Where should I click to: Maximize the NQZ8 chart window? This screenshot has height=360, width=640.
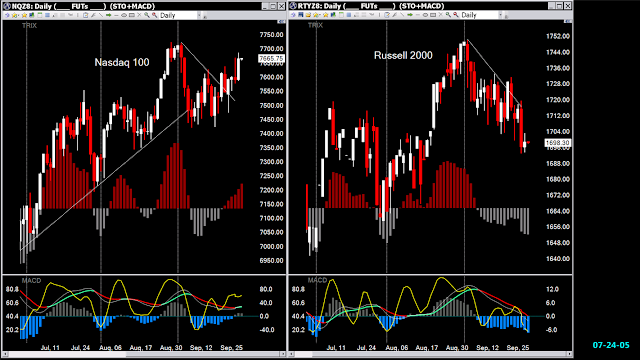pyautogui.click(x=273, y=6)
